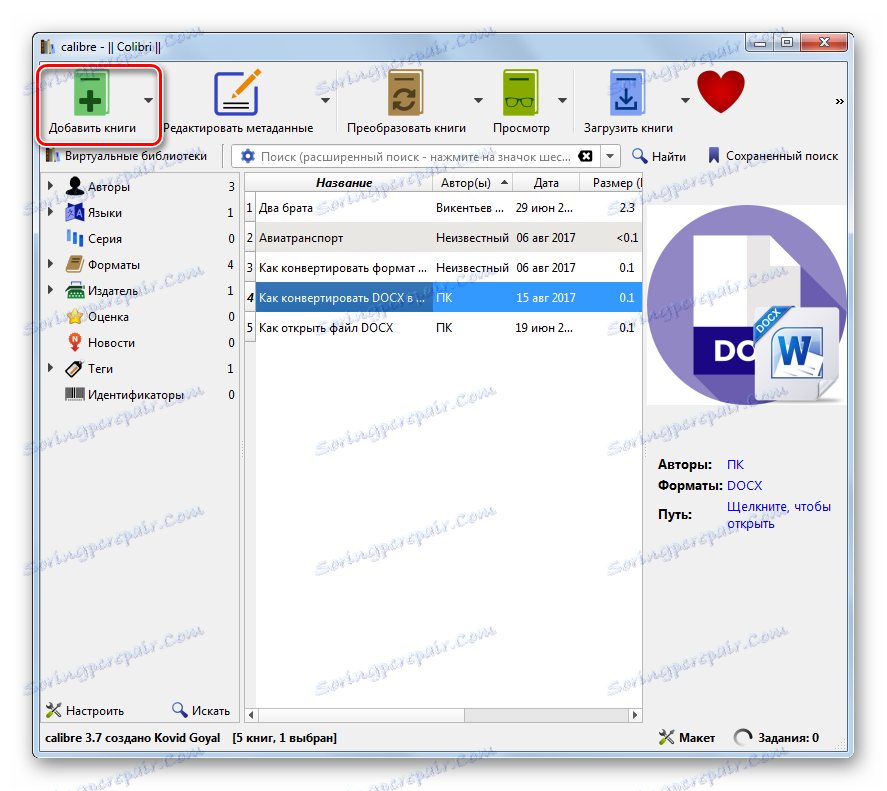Select book Как конвертировать формат ...
The image size is (887, 791).
coord(444,268)
